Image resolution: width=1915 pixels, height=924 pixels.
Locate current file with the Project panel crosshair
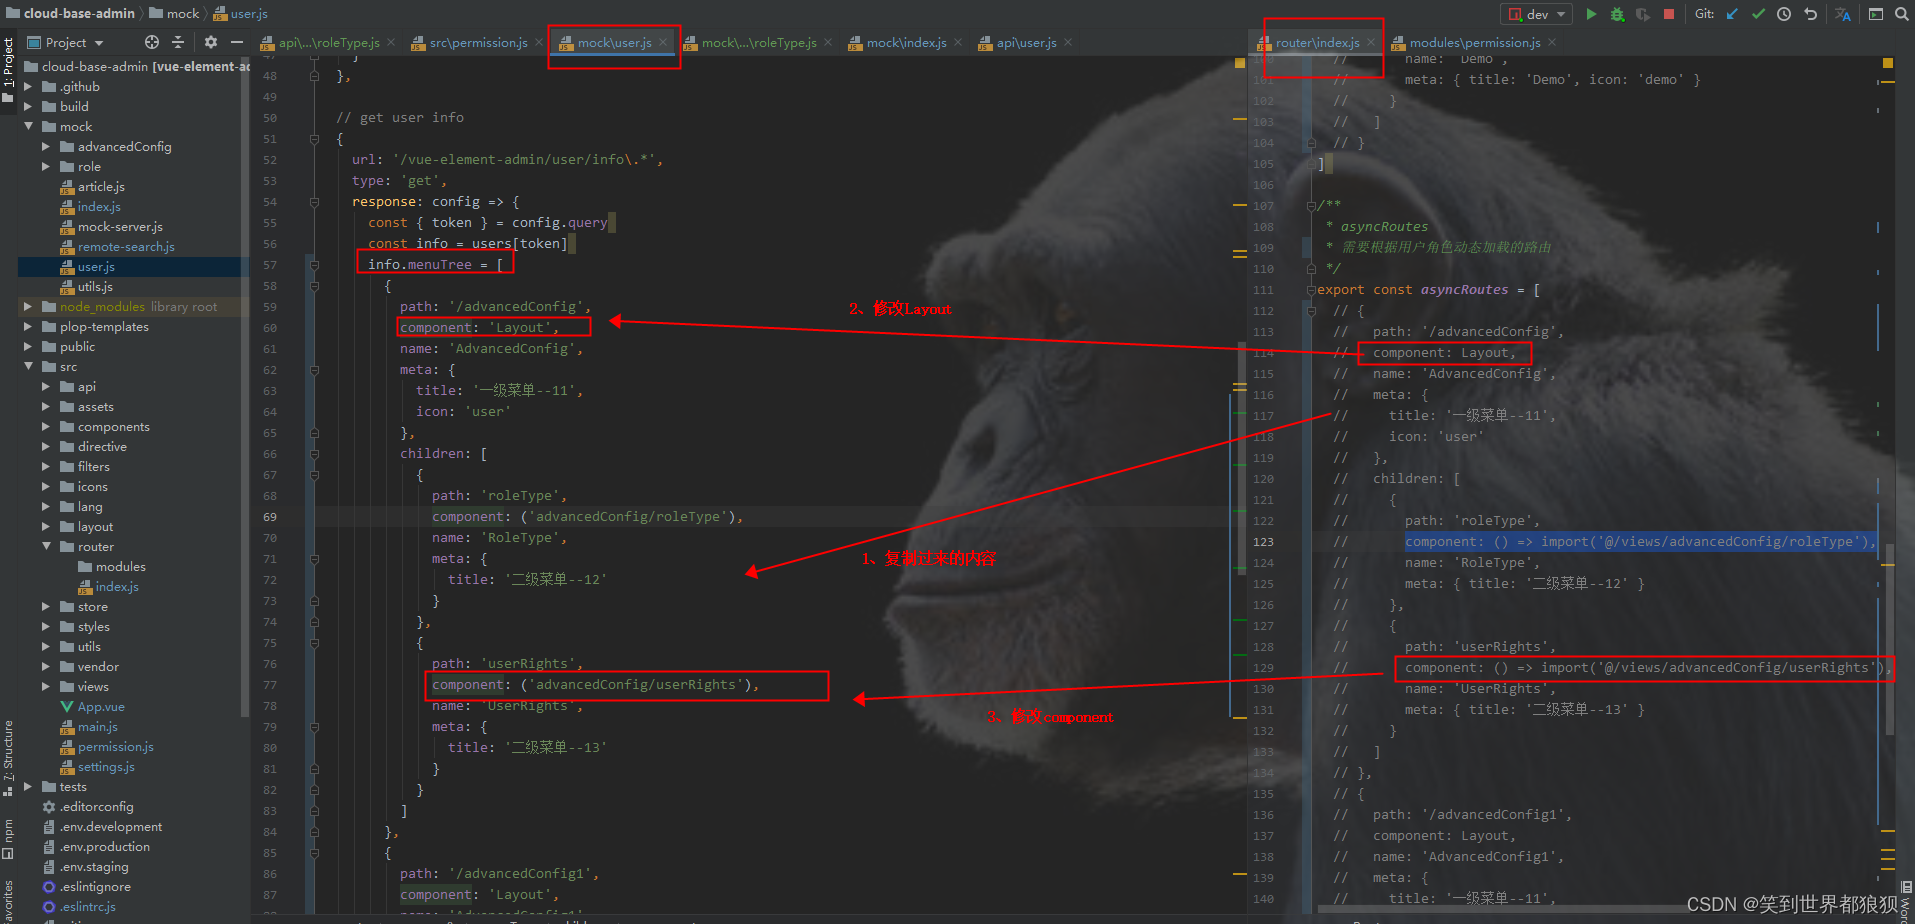click(x=152, y=42)
